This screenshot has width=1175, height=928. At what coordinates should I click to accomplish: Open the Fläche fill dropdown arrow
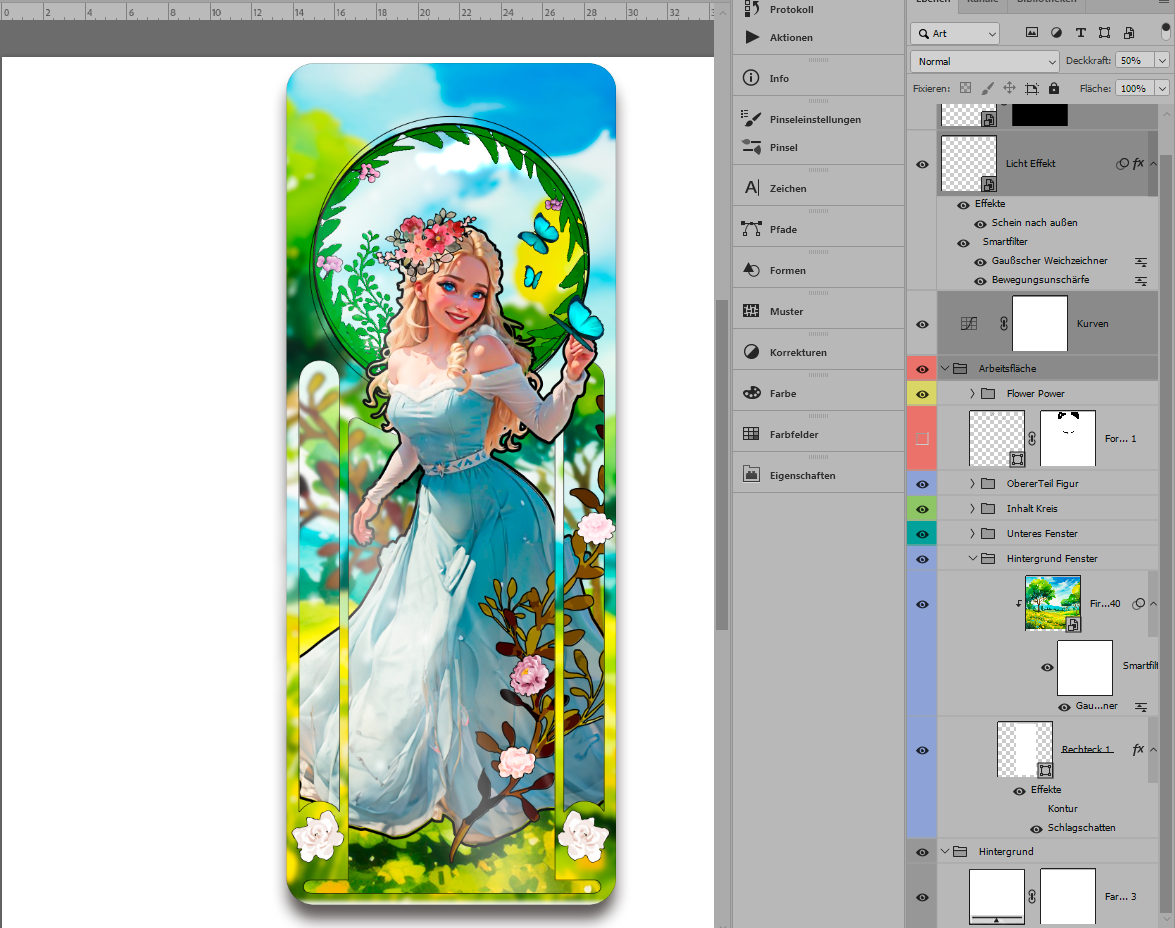(x=1162, y=88)
